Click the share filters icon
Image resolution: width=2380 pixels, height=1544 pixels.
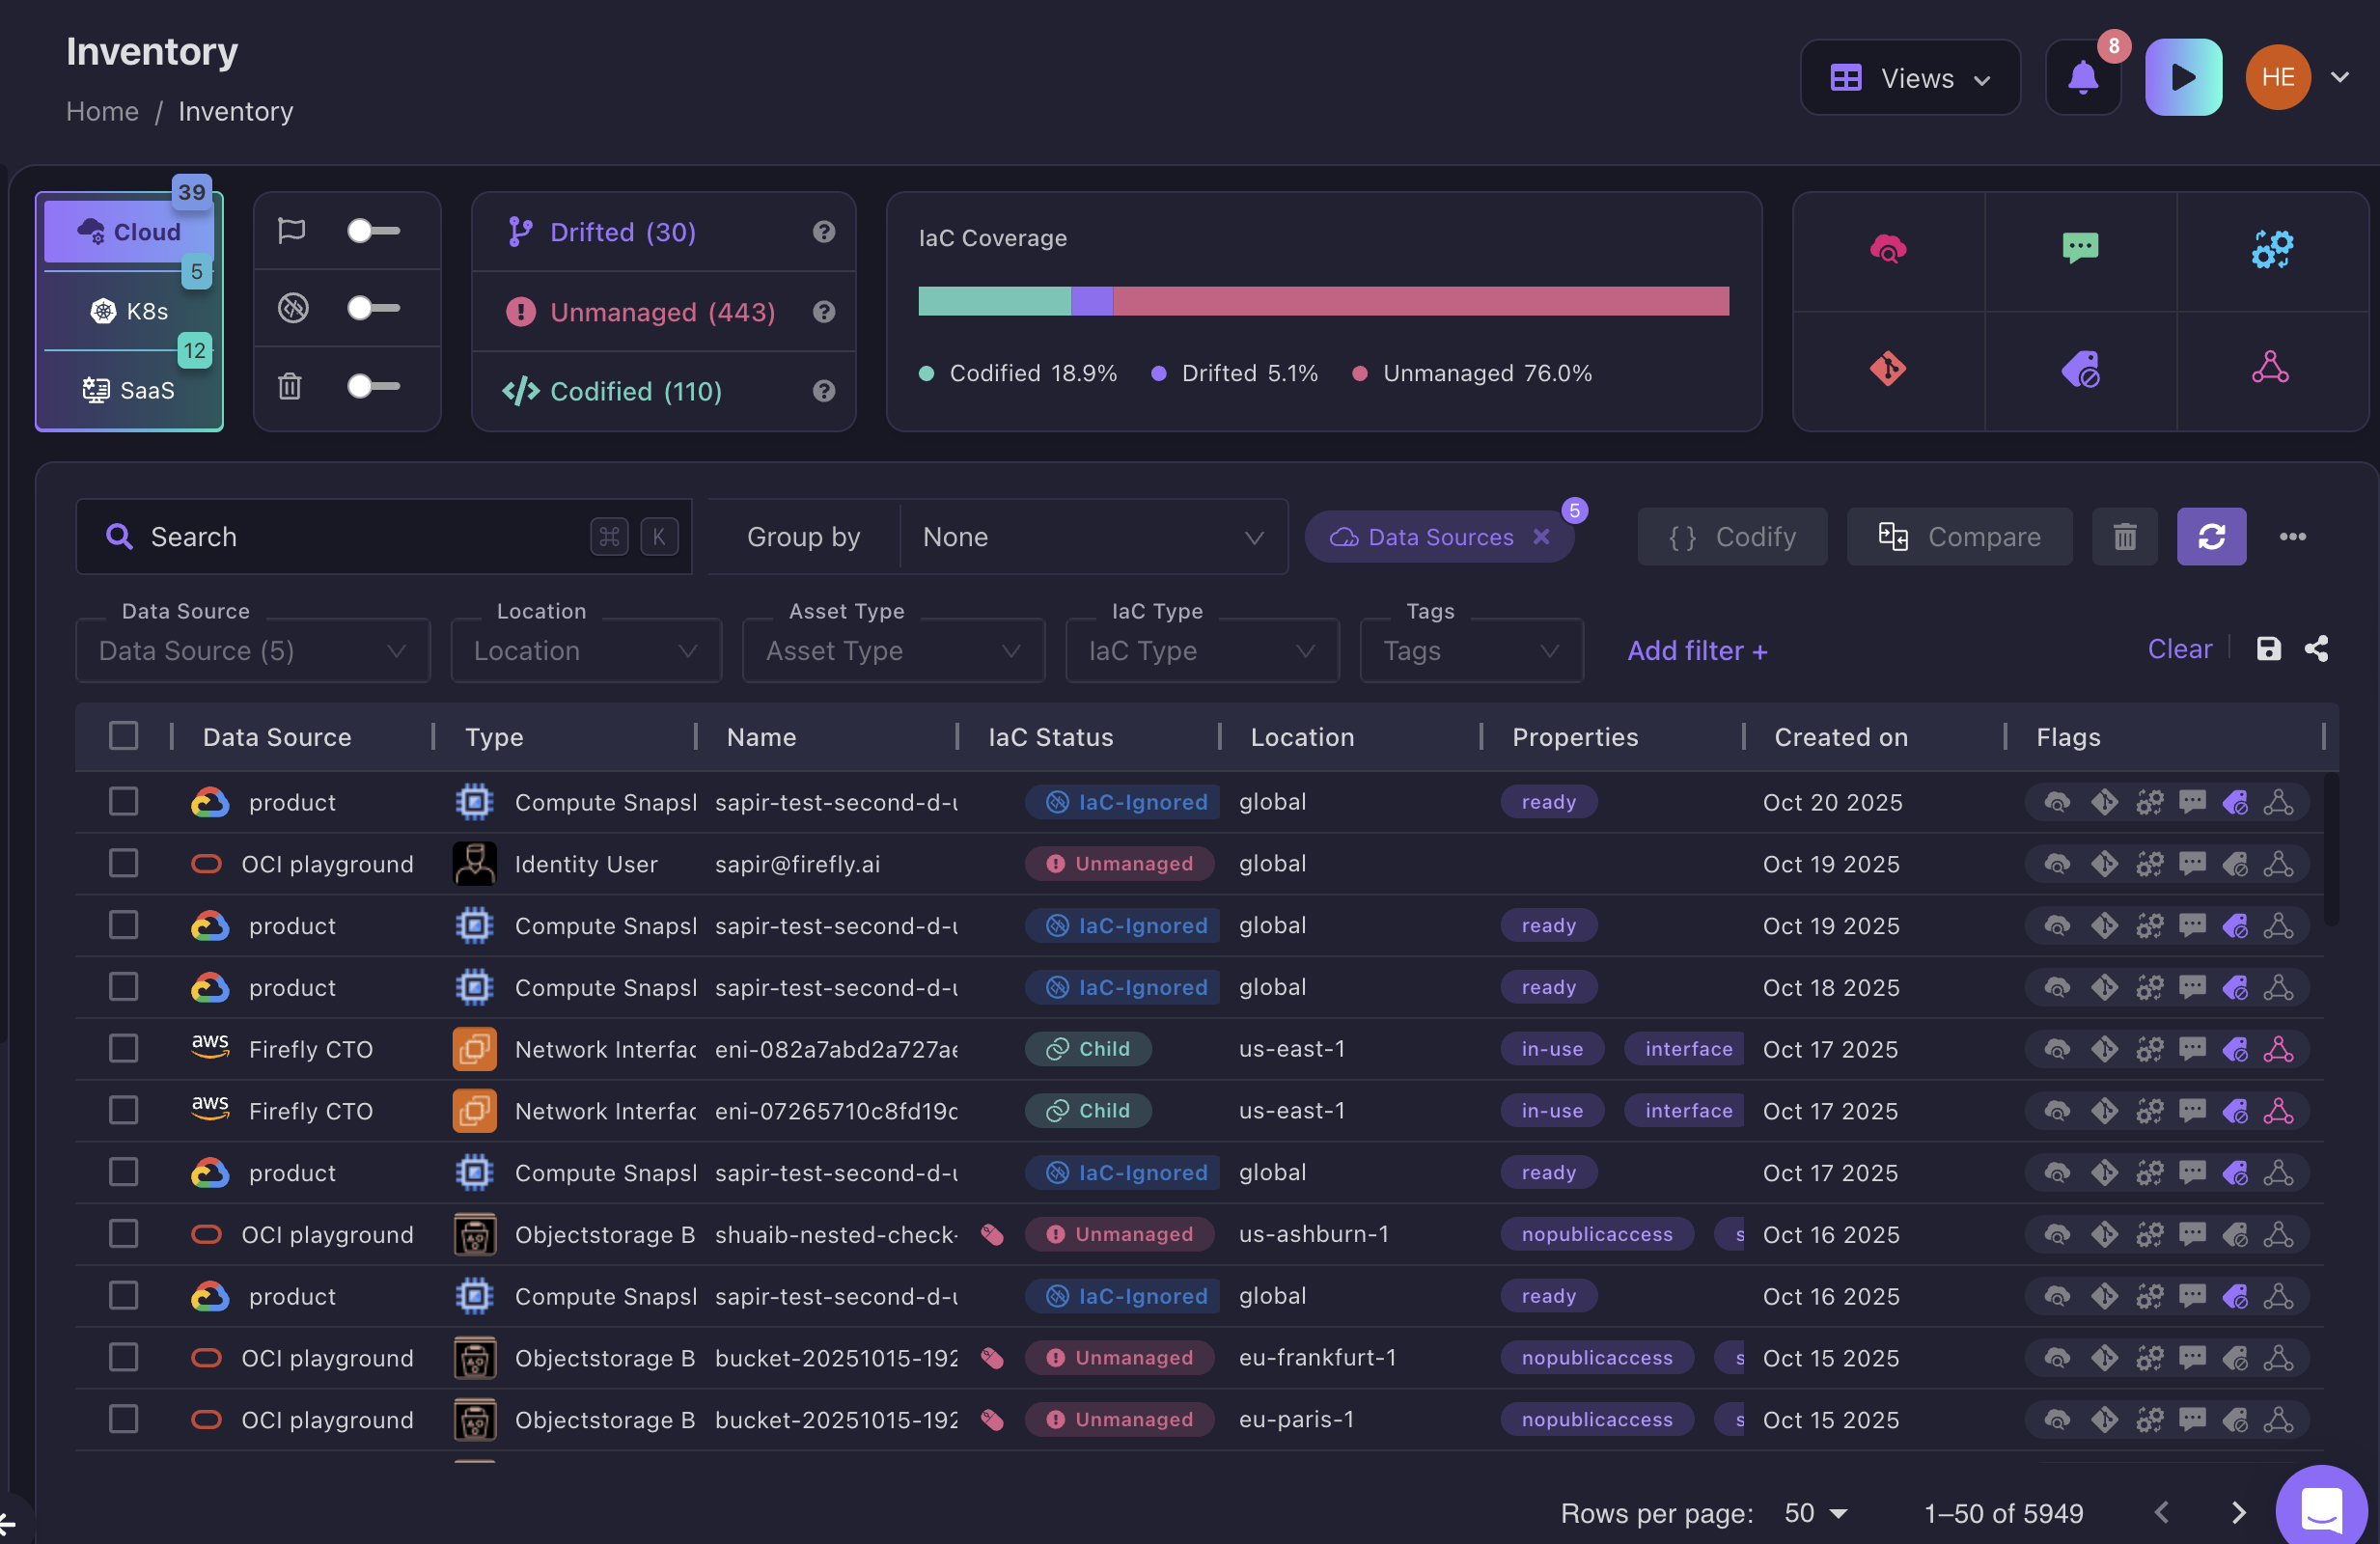click(x=2316, y=649)
